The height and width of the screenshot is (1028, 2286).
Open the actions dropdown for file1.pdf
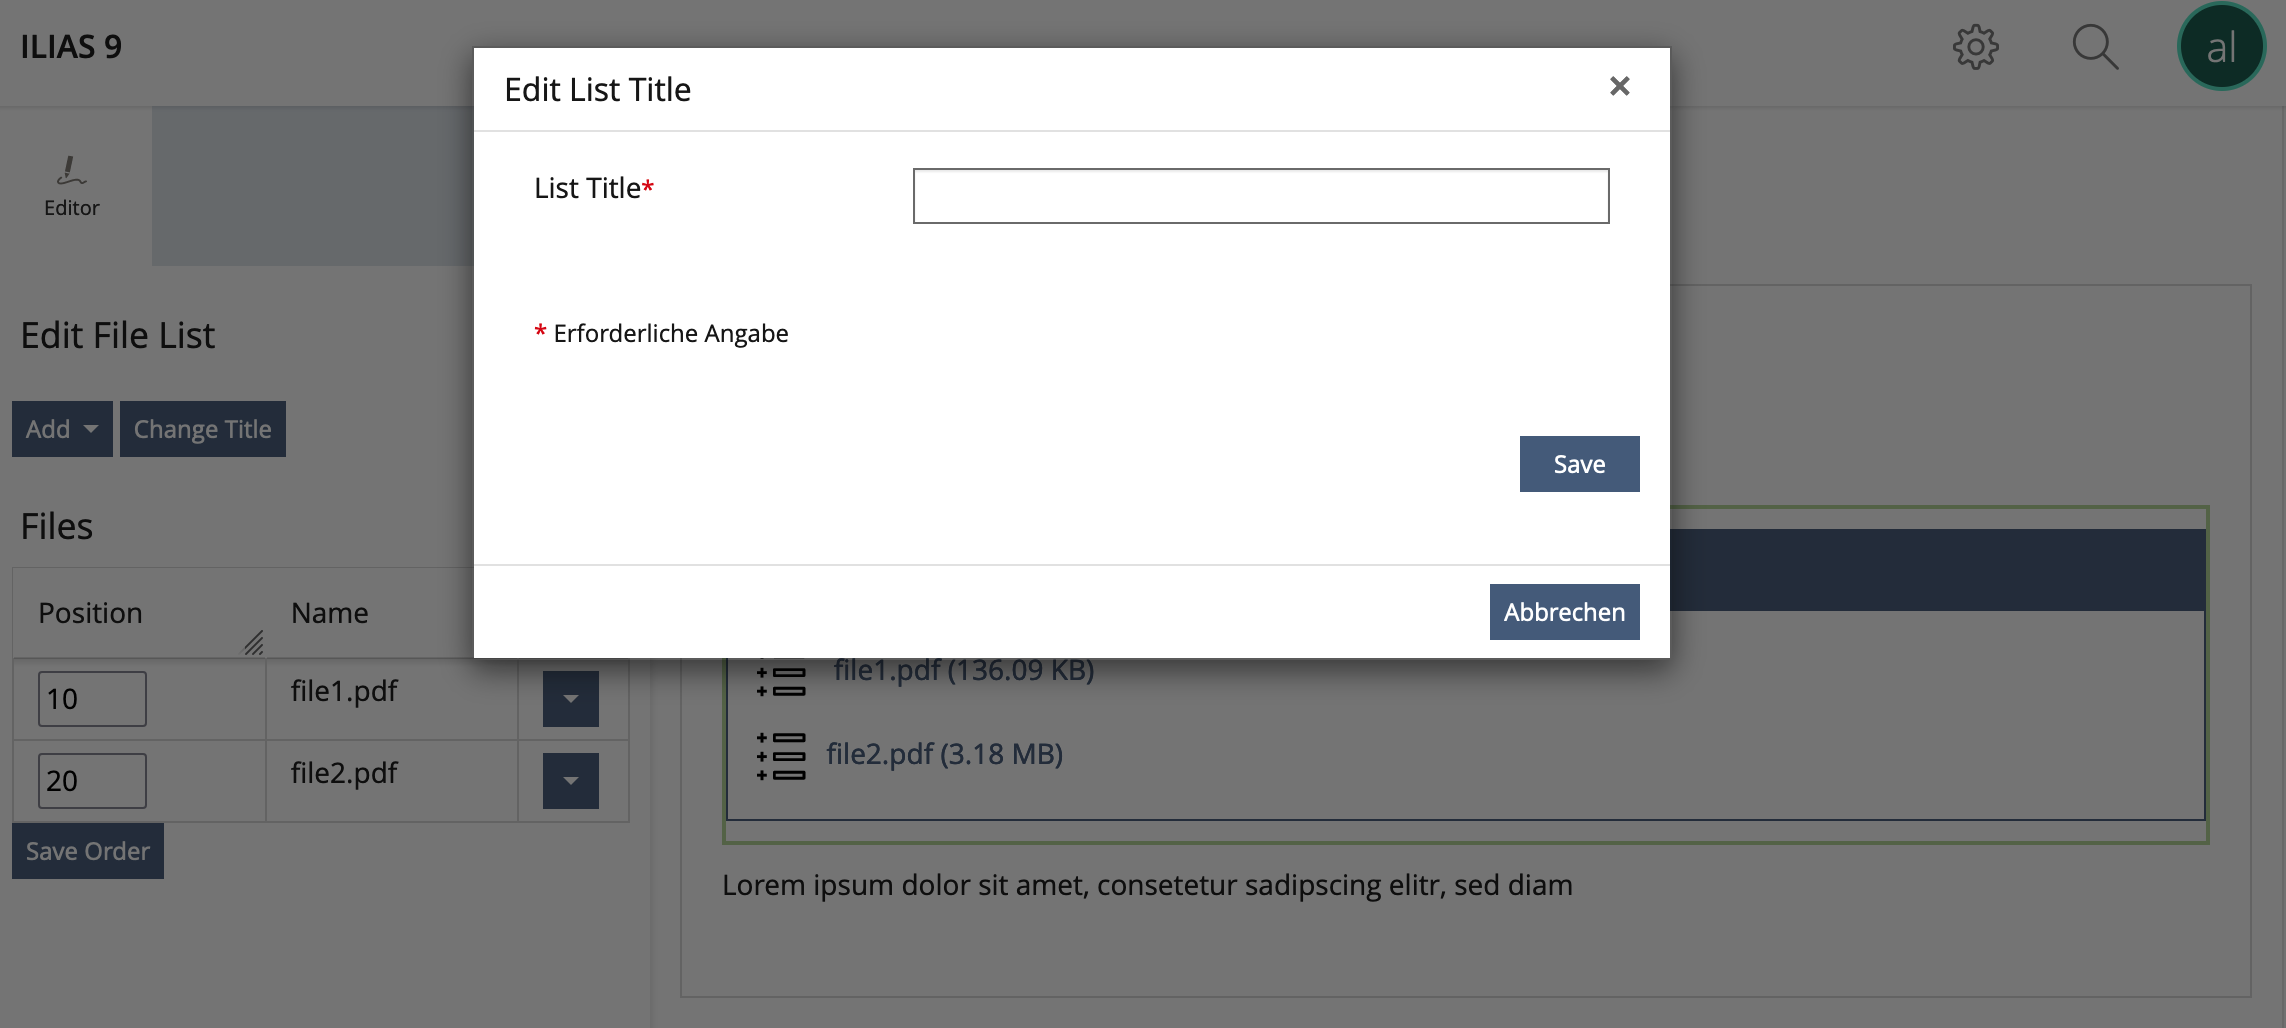[x=571, y=699]
